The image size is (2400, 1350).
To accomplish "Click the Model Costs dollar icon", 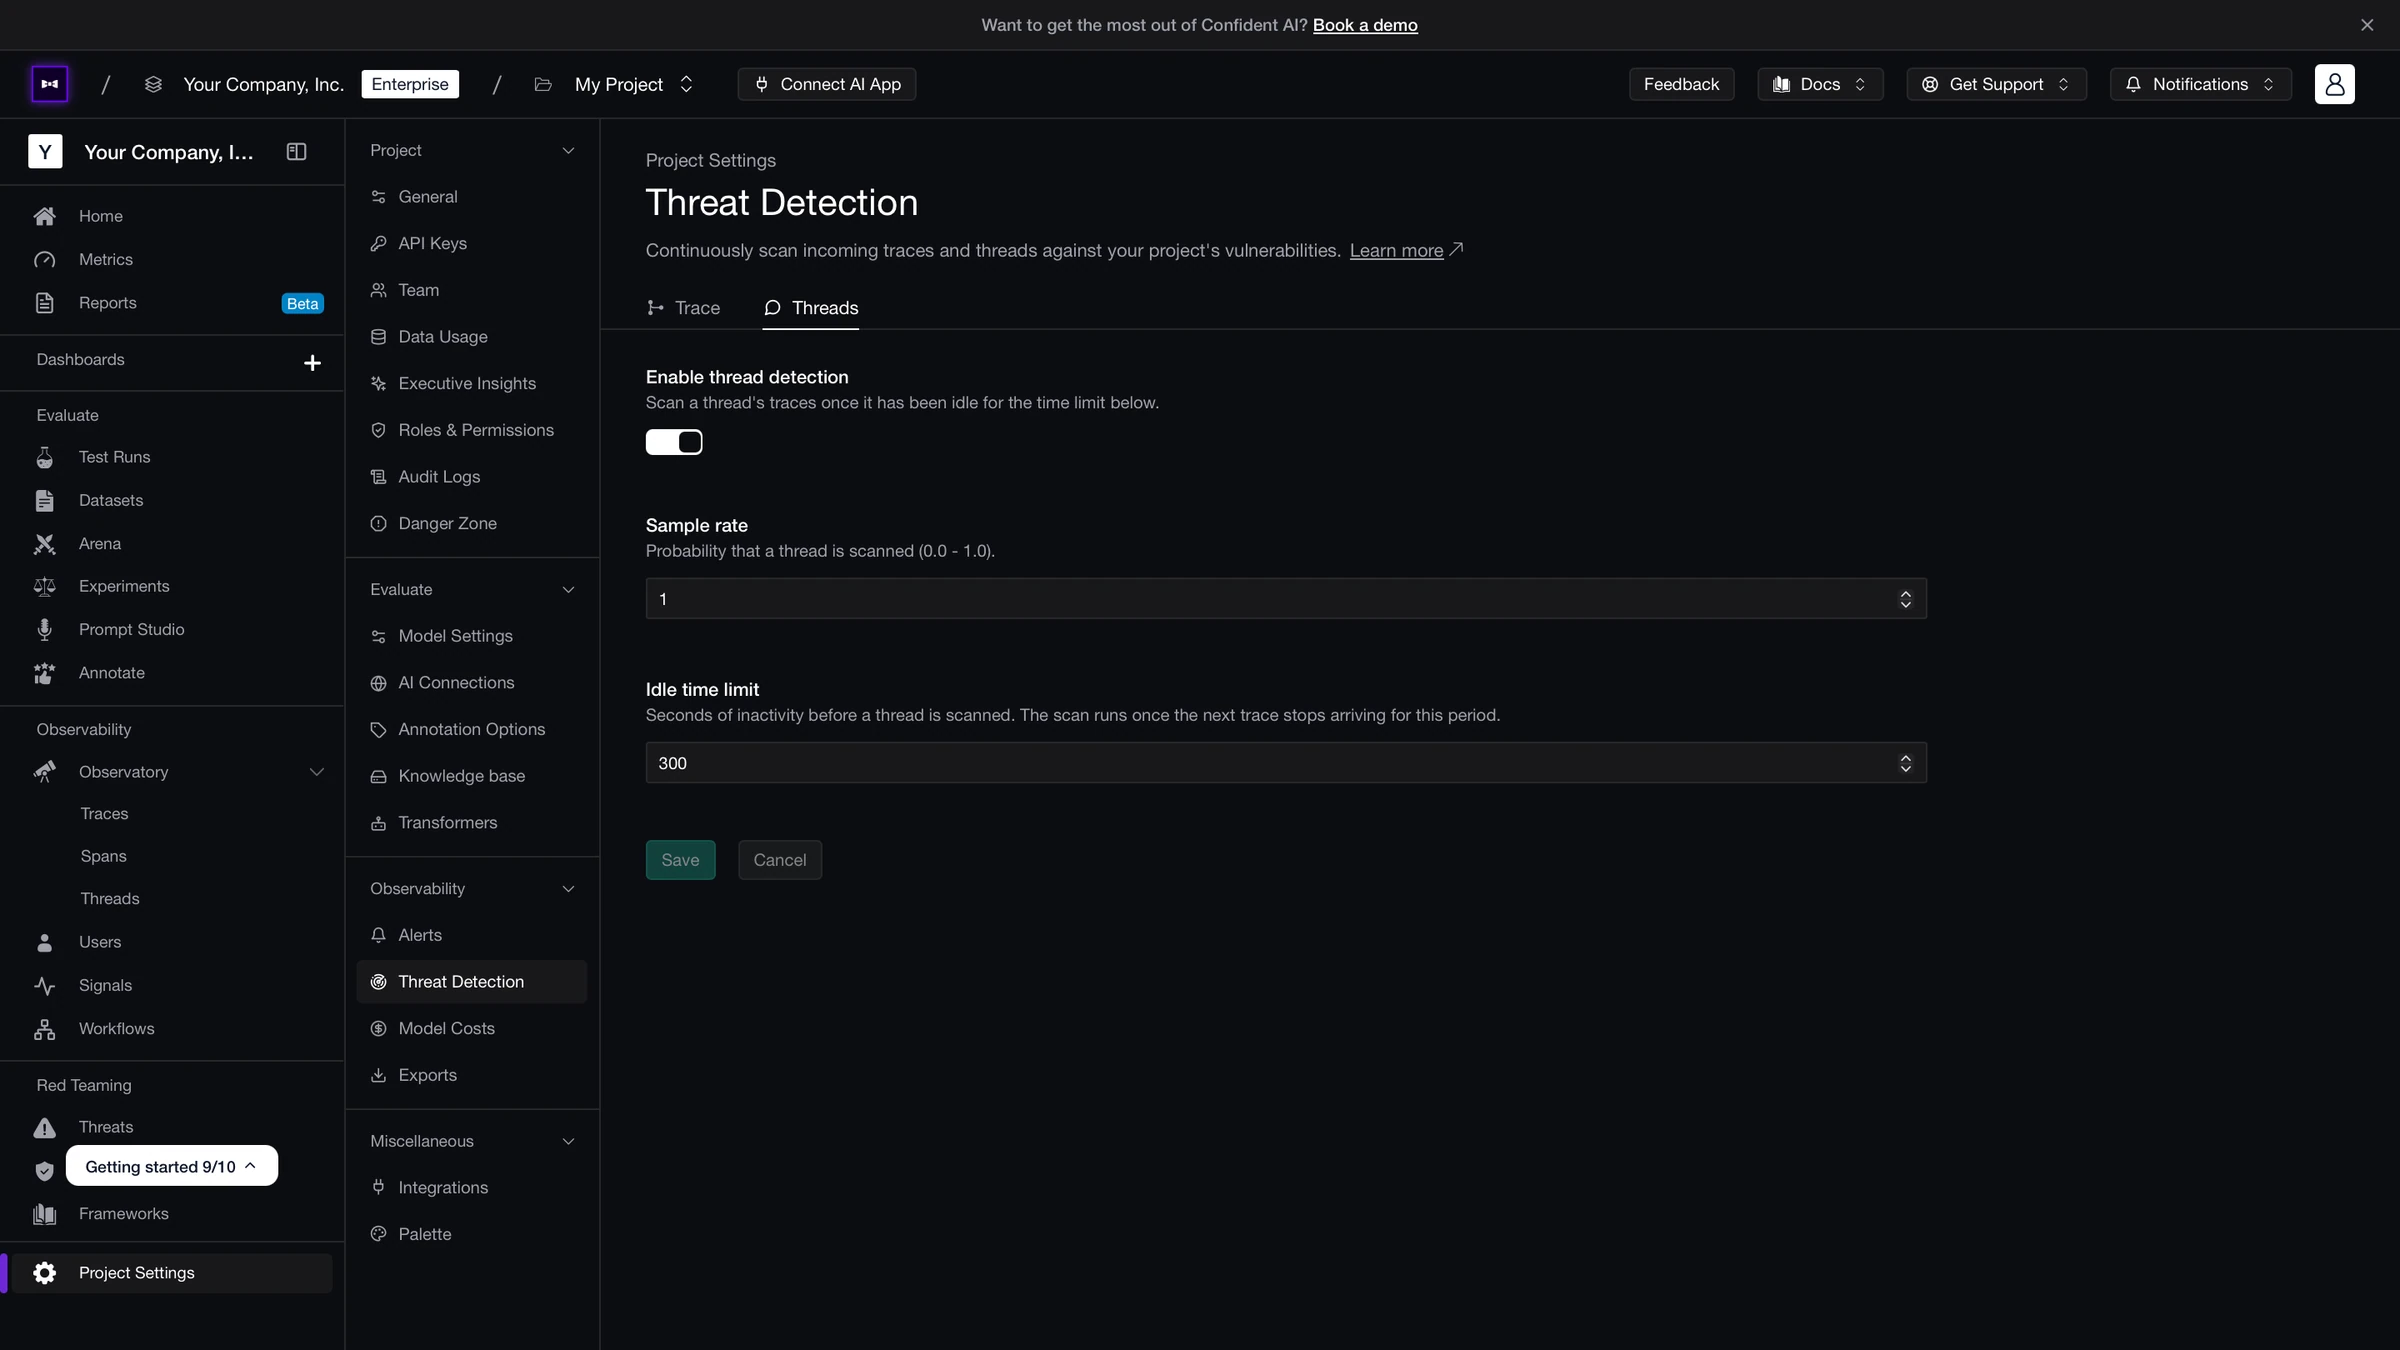I will pos(378,1029).
